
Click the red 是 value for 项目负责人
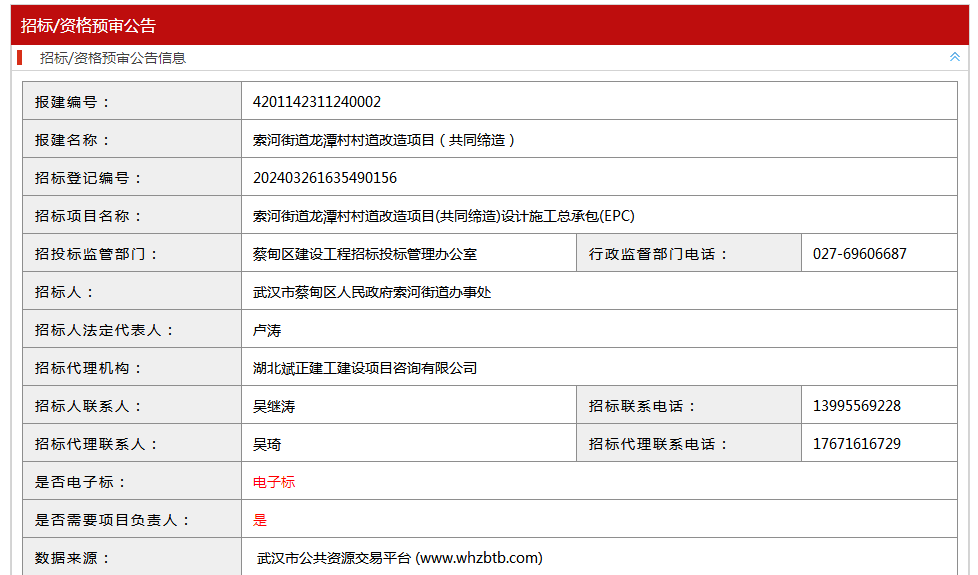pyautogui.click(x=260, y=520)
